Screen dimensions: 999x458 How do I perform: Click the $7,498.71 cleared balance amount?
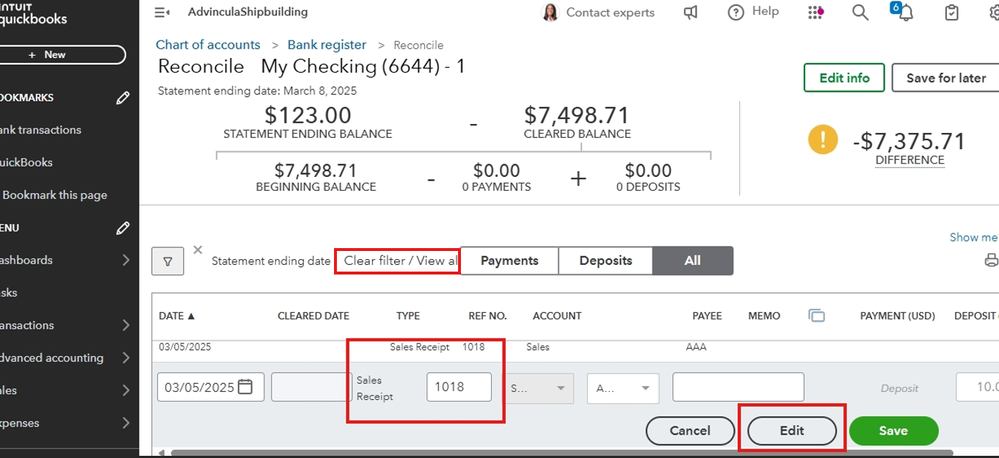coord(577,115)
